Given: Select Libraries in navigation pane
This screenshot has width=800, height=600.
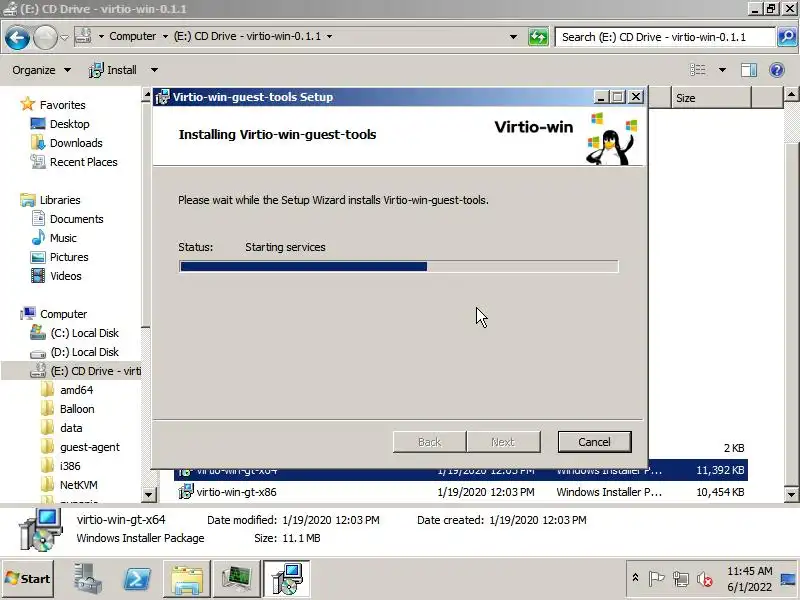Looking at the screenshot, I should (x=60, y=200).
